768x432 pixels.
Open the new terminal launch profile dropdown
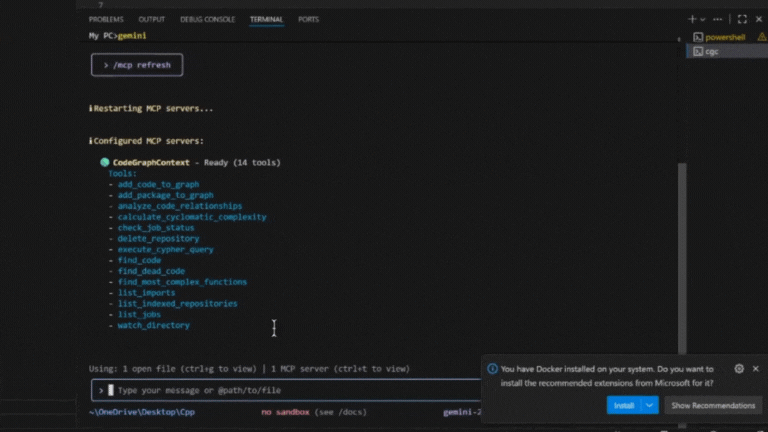click(703, 19)
